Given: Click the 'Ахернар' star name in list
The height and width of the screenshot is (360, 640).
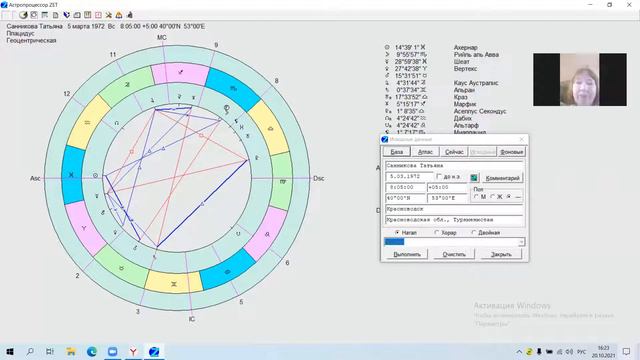Looking at the screenshot, I should coord(465,47).
